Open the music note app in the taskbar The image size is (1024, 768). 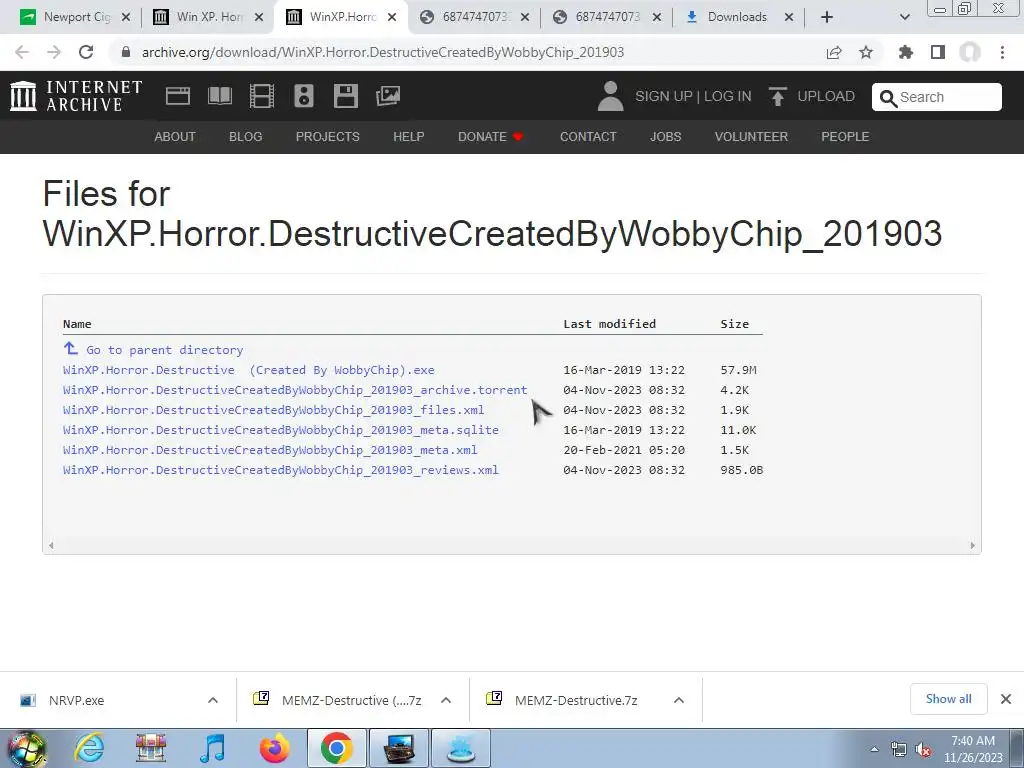212,749
